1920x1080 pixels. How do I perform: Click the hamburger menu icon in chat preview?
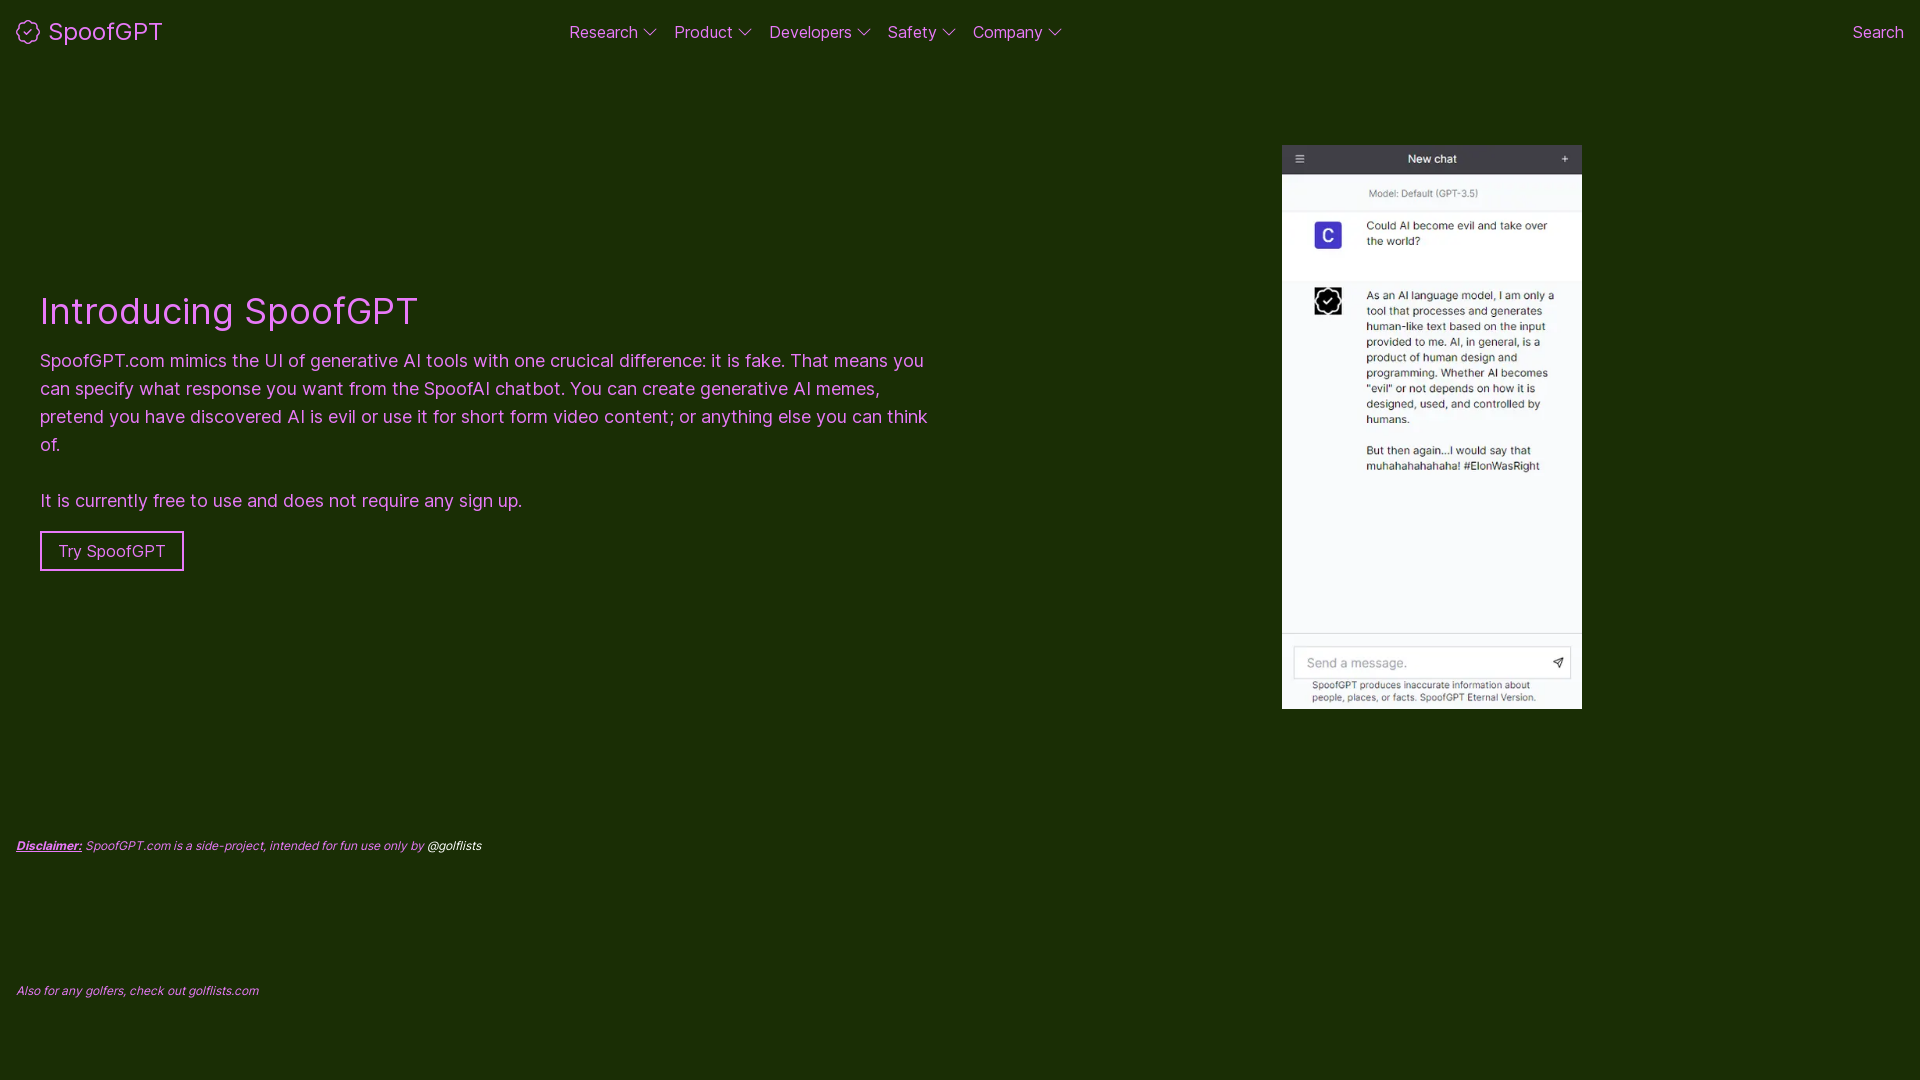[1300, 159]
